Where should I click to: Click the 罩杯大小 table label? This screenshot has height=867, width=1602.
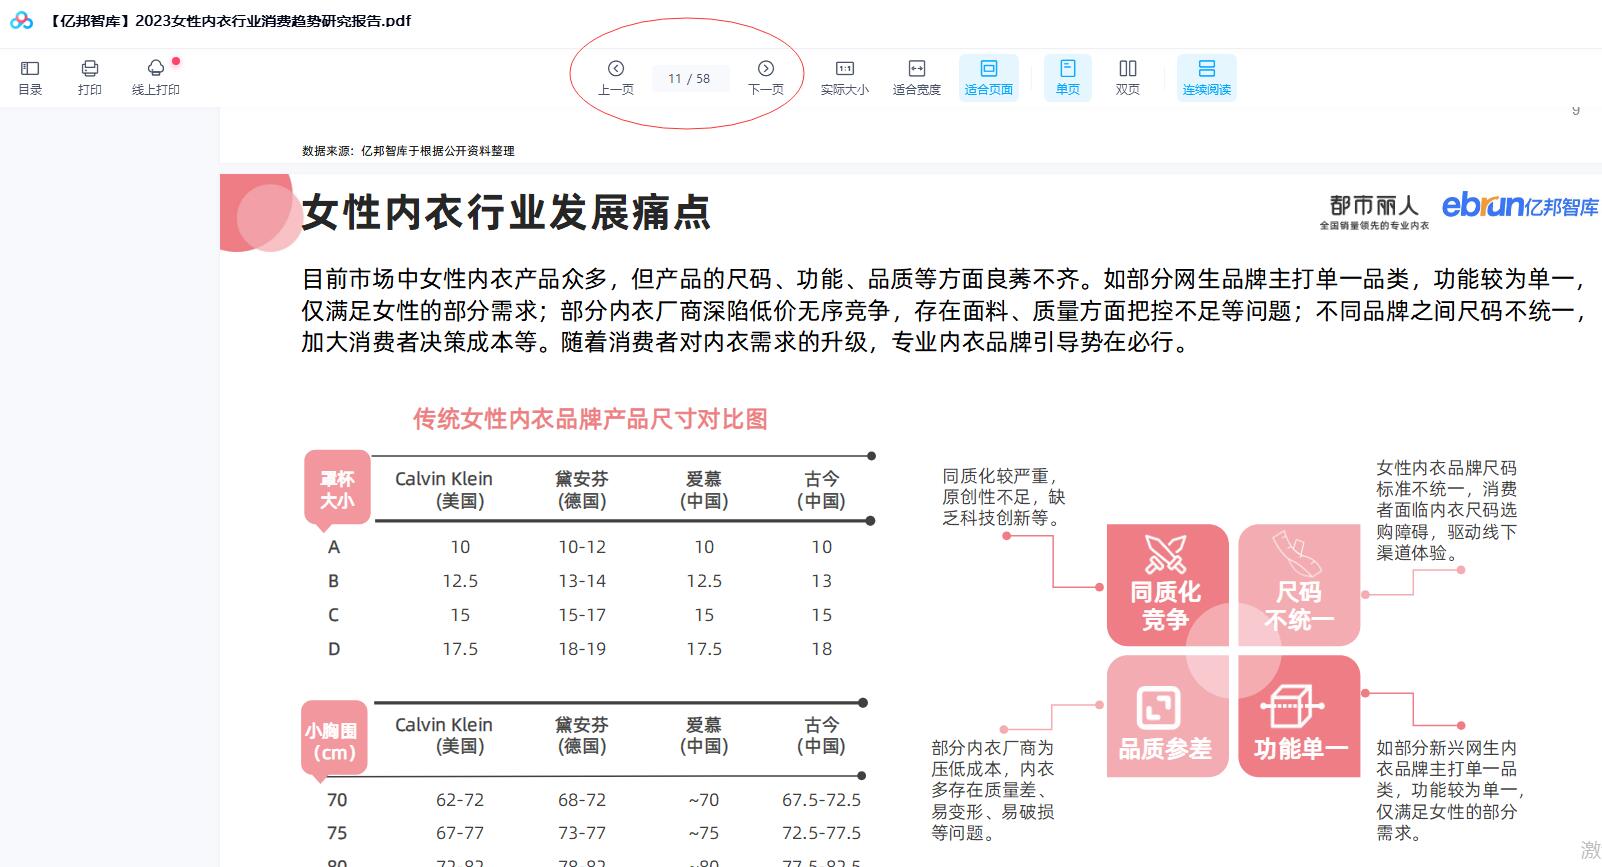pyautogui.click(x=337, y=490)
